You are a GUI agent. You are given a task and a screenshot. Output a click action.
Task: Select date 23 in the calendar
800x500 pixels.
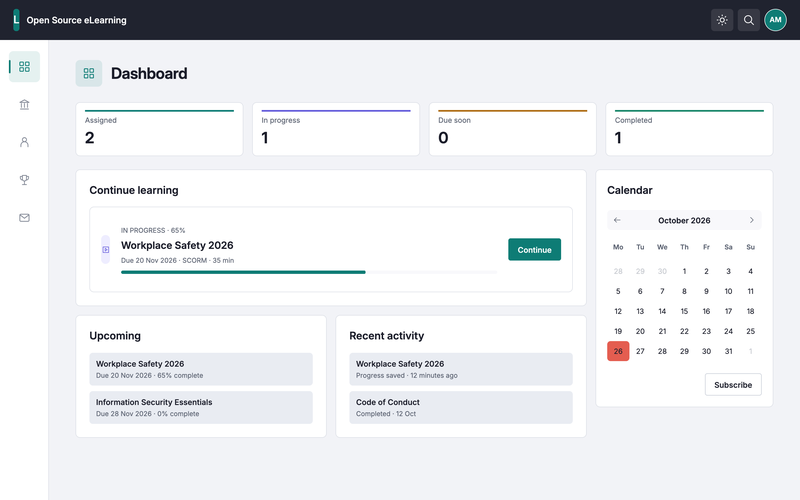point(706,331)
